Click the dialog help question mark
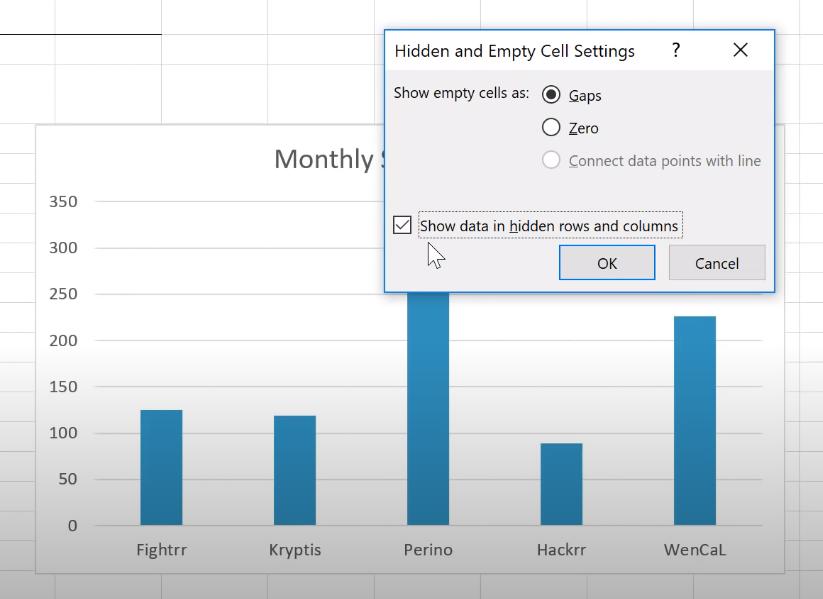Image resolution: width=823 pixels, height=599 pixels. tap(676, 50)
